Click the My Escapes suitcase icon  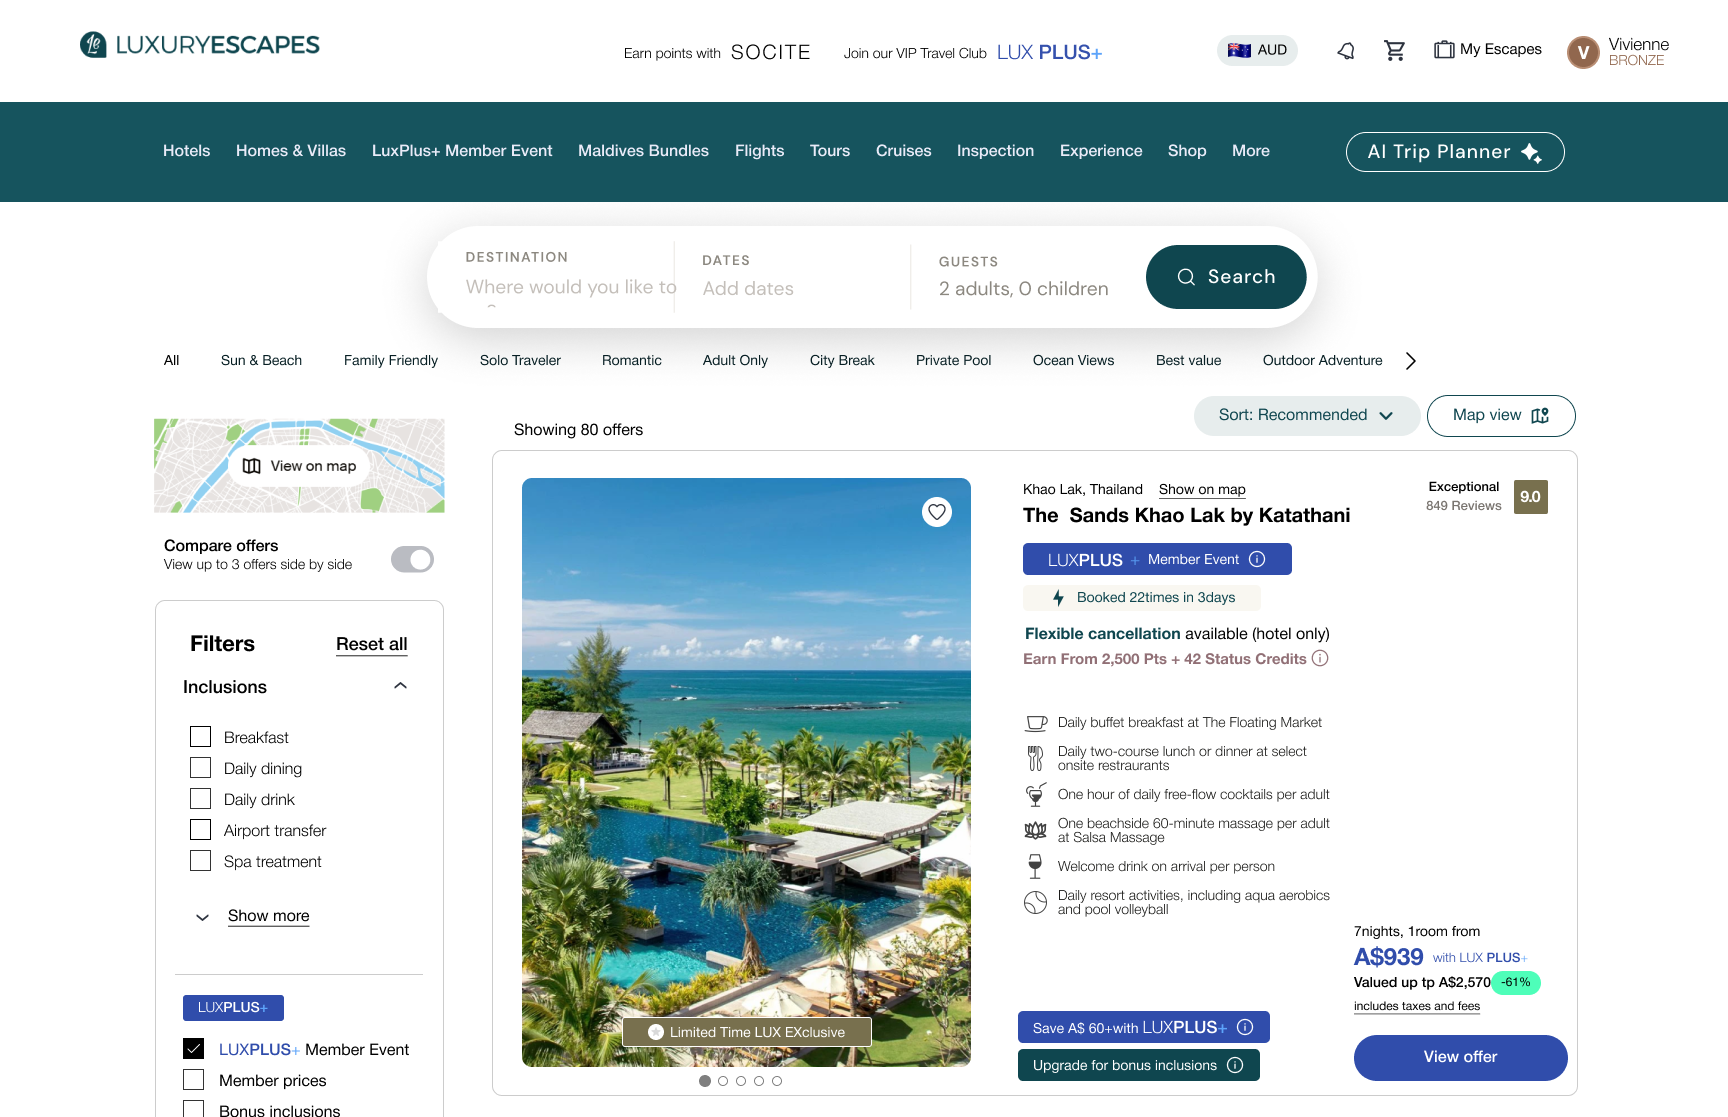tap(1444, 49)
